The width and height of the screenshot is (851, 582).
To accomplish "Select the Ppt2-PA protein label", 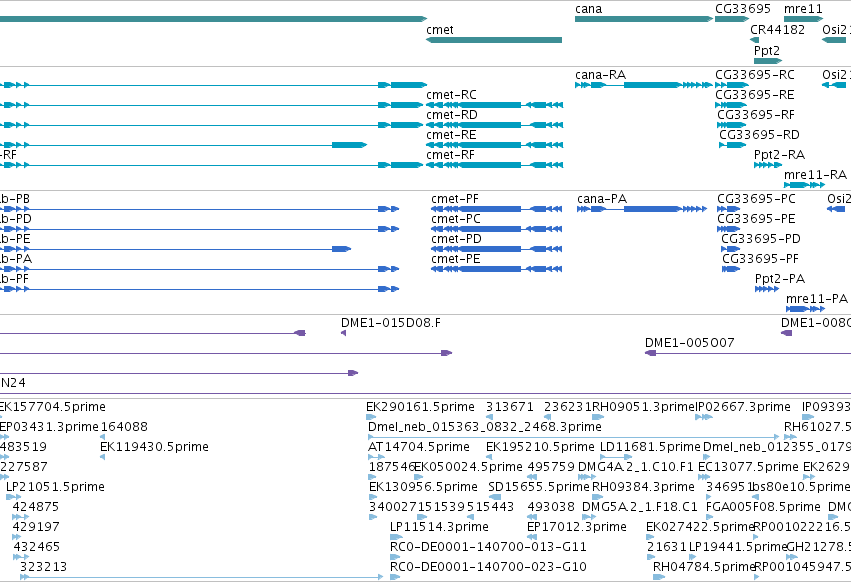I will point(779,279).
